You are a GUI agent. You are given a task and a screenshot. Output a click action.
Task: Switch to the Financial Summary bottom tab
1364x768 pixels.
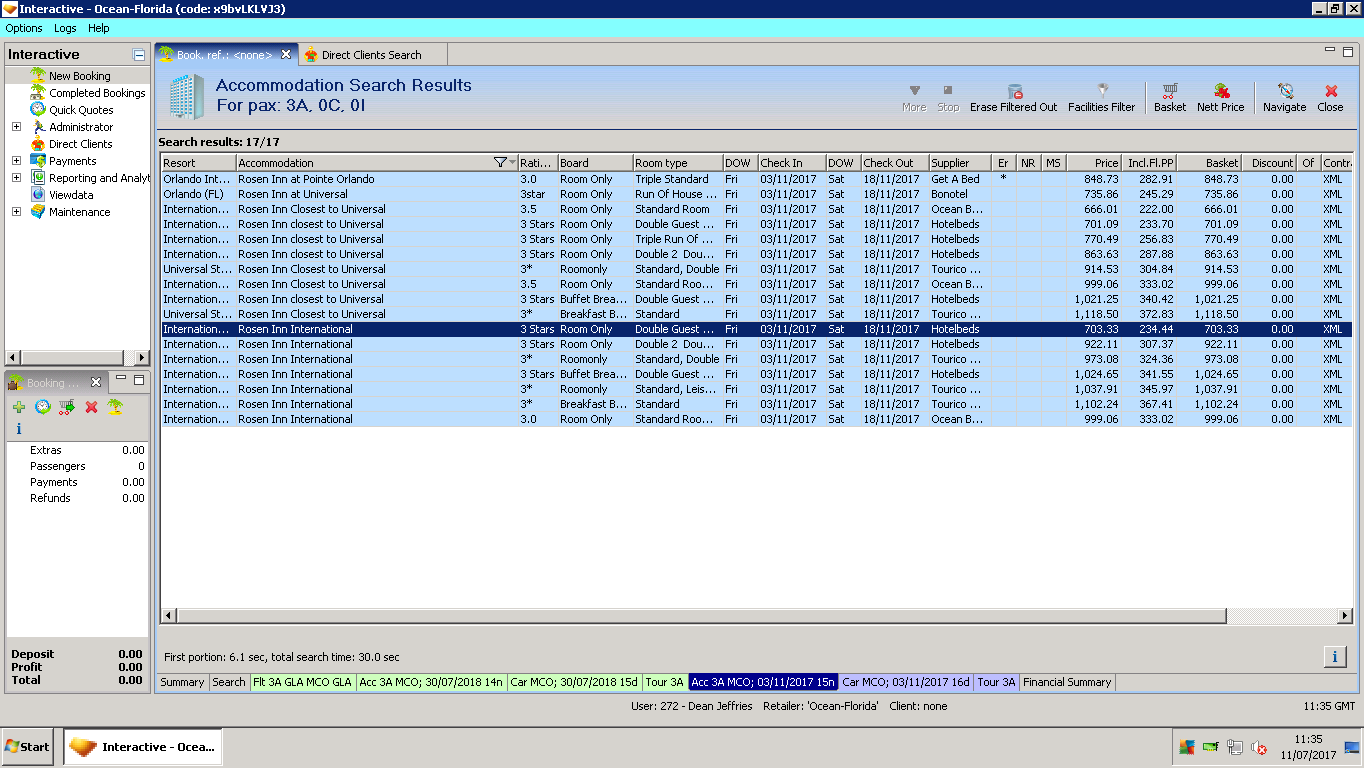pyautogui.click(x=1067, y=682)
